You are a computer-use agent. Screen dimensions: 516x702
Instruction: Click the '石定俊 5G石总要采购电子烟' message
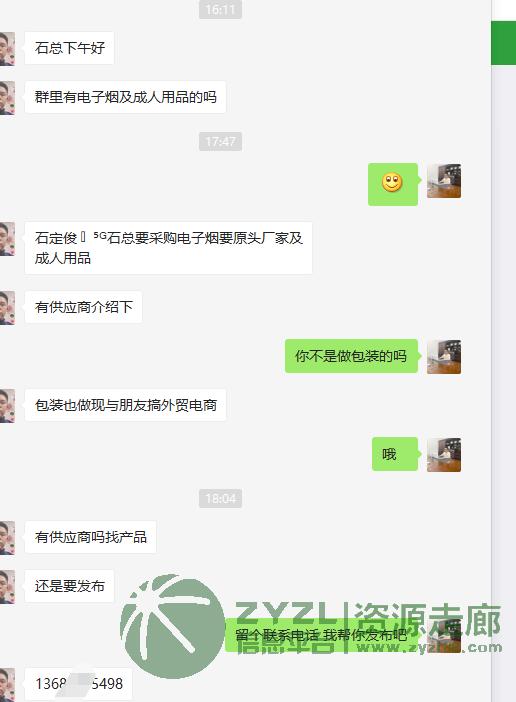[x=168, y=248]
